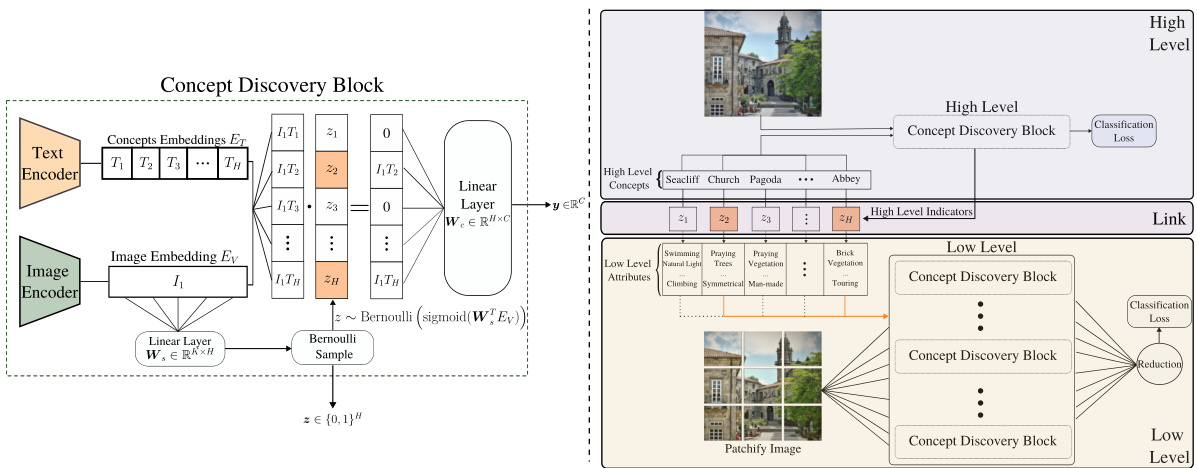
Task: Click the middle Concept Discovery Block in Low Level
Action: coord(982,356)
